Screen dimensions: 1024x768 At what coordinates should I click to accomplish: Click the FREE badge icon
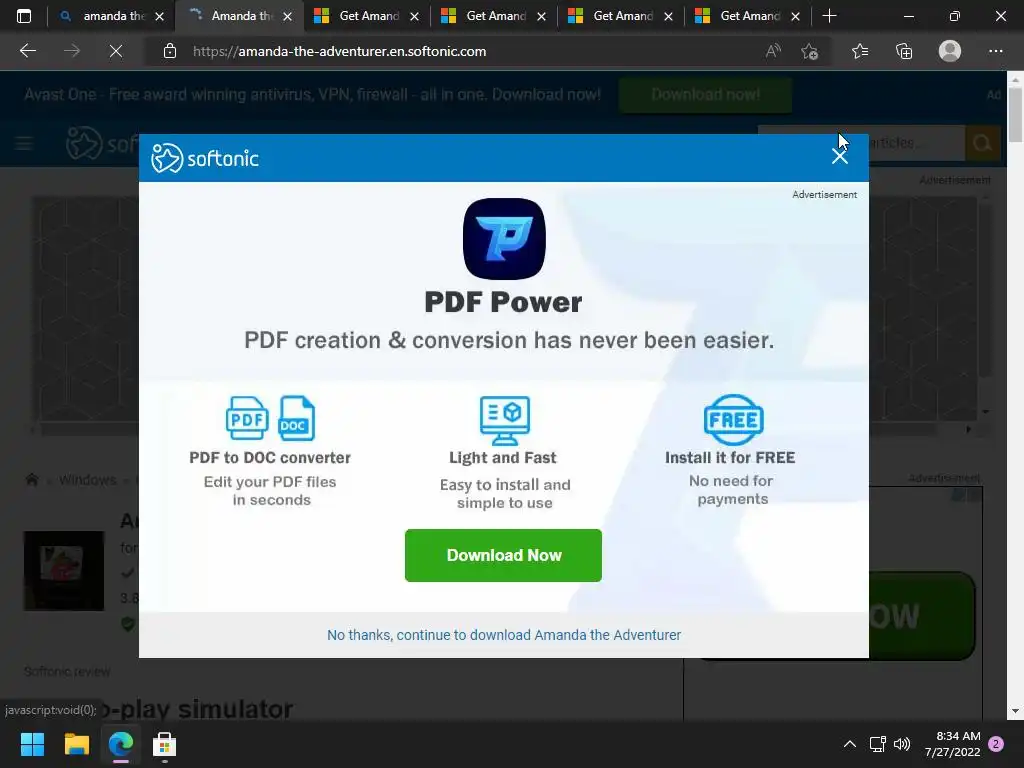pyautogui.click(x=733, y=419)
